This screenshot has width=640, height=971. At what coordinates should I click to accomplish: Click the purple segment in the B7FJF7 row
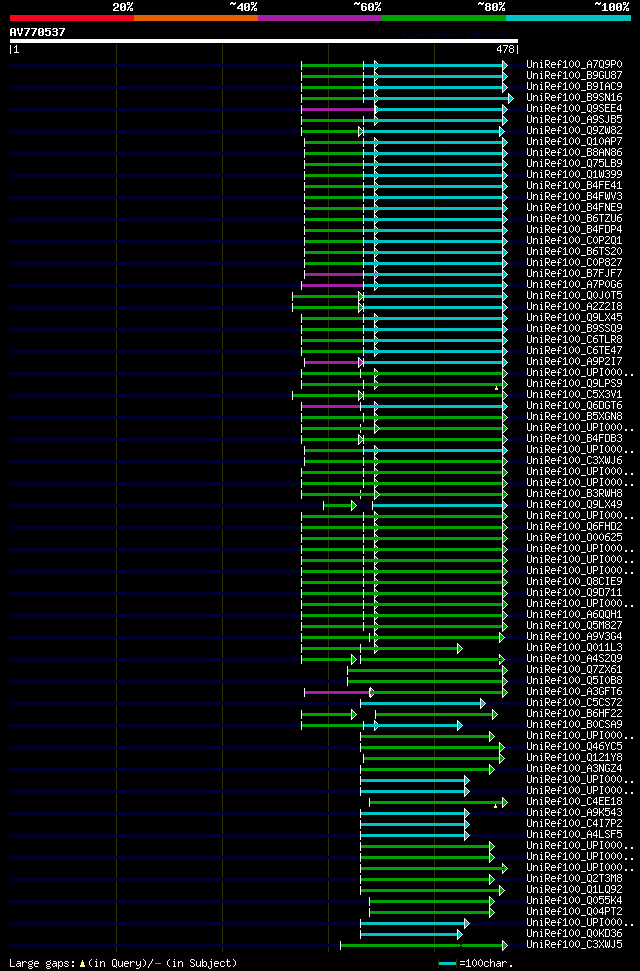tap(334, 274)
